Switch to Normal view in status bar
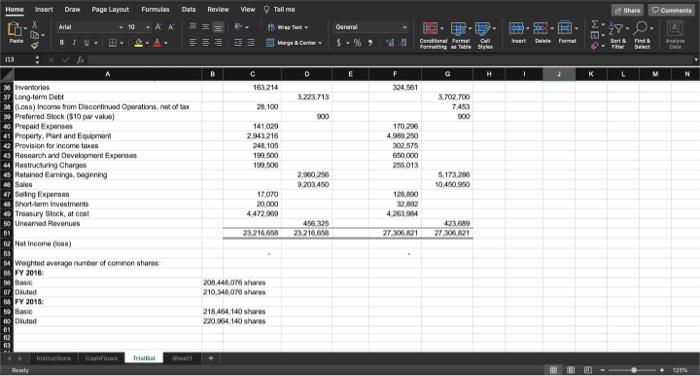Screen dimensions: 700x376 [x=553, y=370]
